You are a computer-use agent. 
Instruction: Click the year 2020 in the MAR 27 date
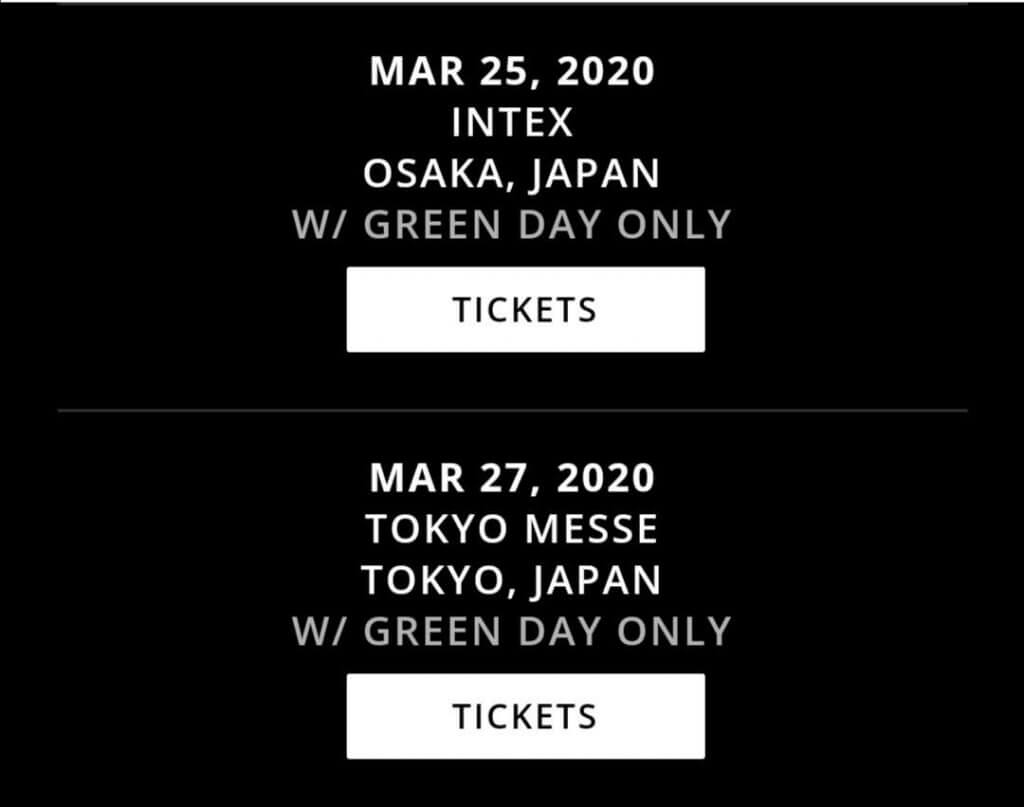coord(605,478)
